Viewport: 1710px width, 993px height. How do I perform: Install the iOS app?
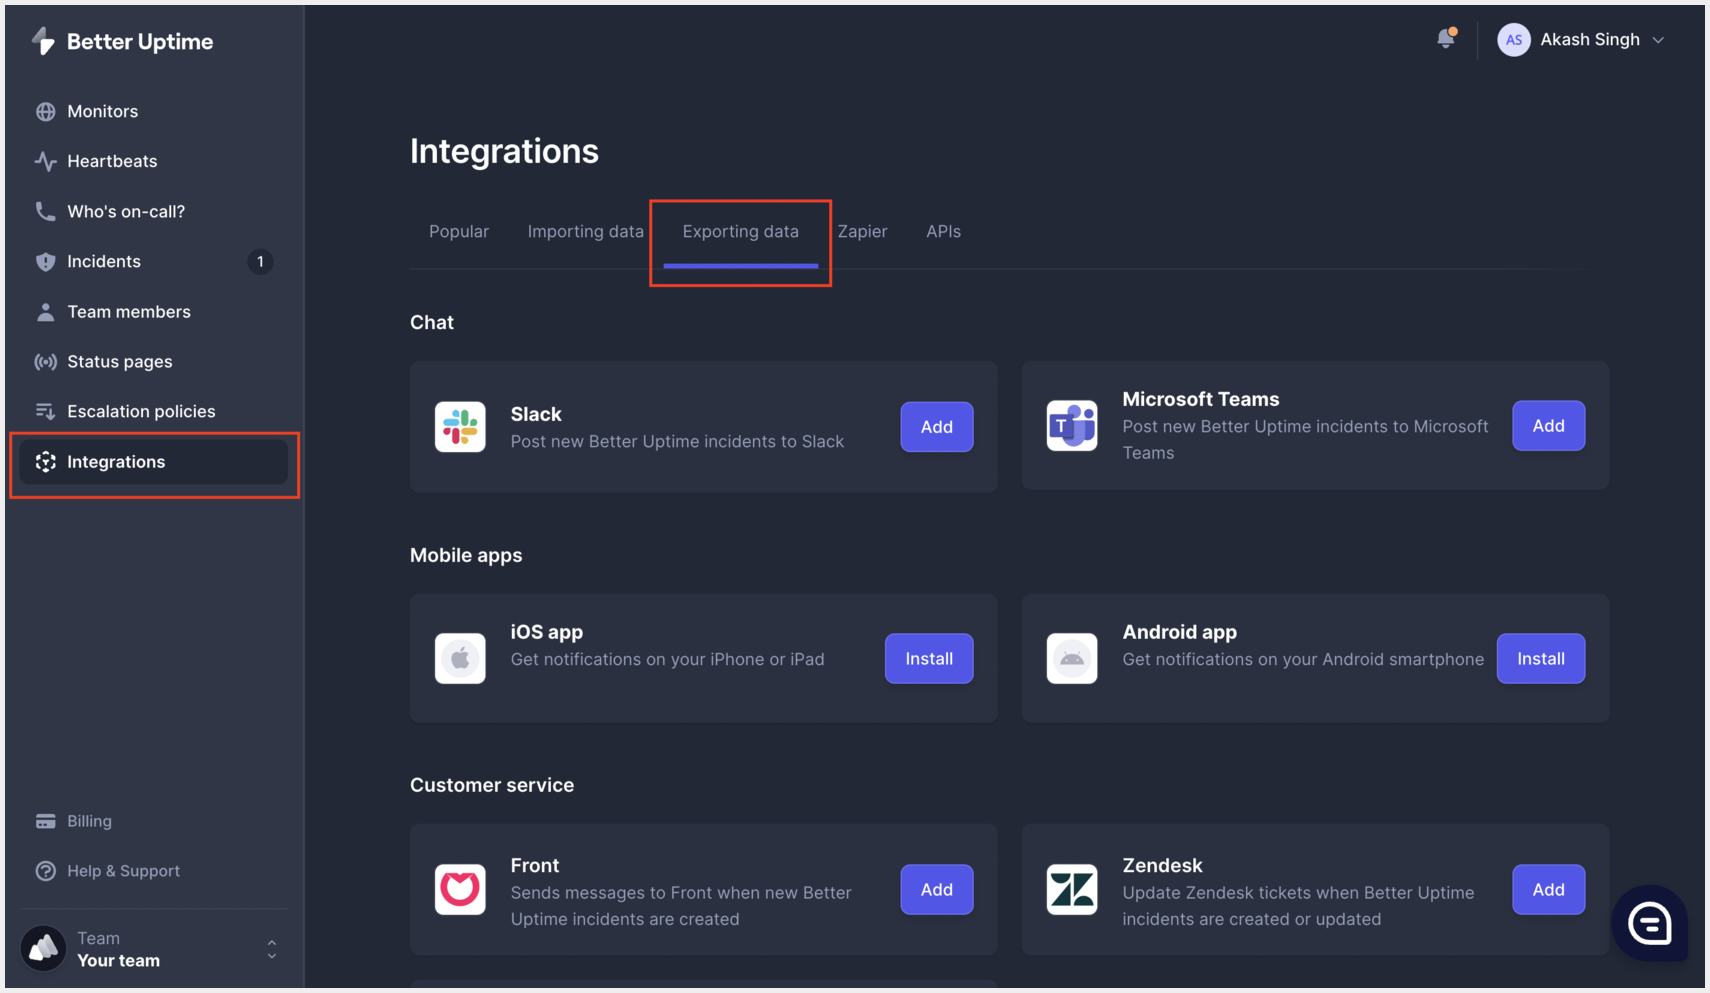click(x=928, y=658)
